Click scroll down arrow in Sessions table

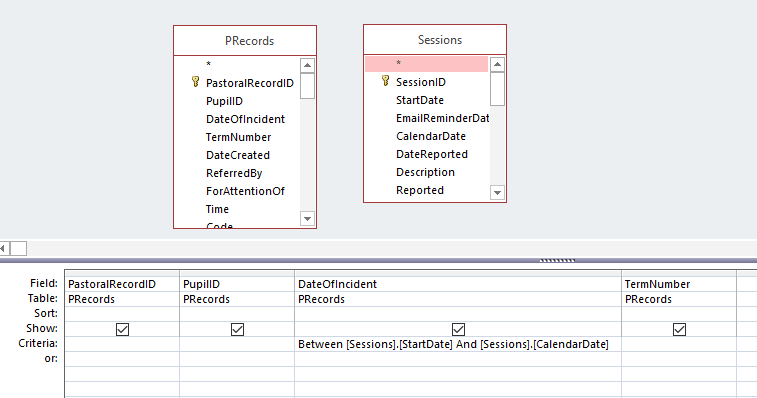(x=497, y=193)
